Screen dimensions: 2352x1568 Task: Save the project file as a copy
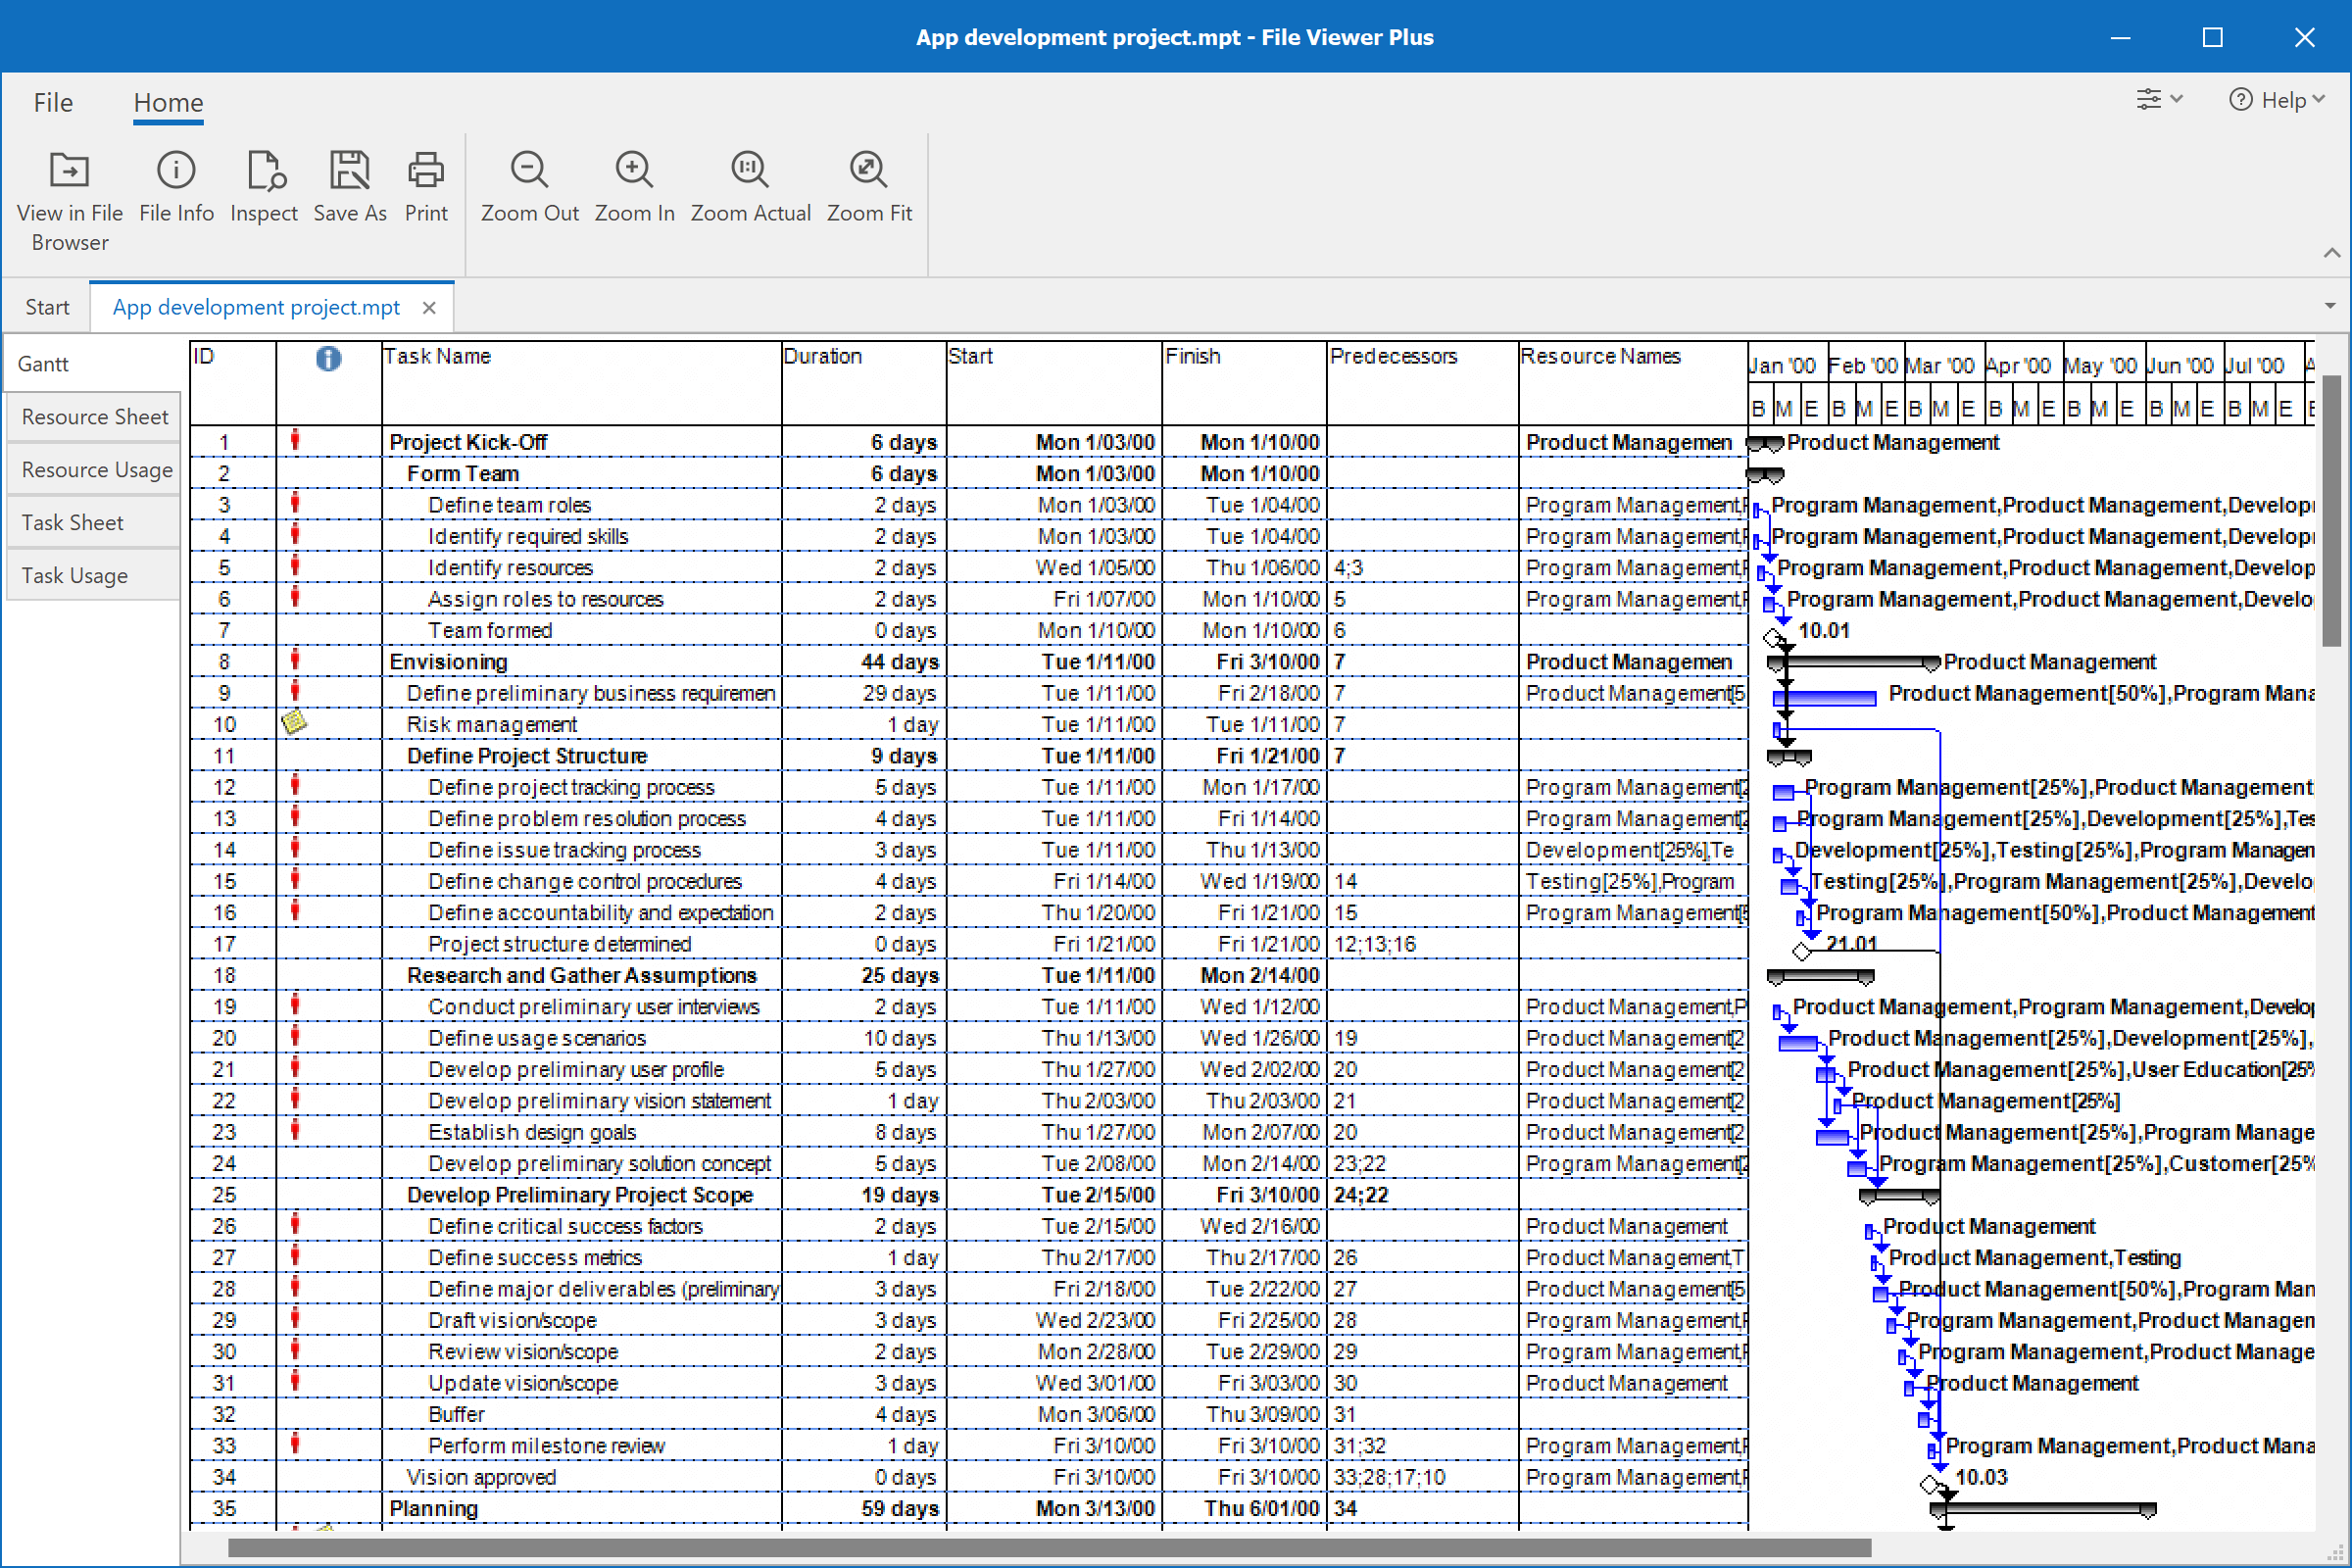click(x=349, y=187)
